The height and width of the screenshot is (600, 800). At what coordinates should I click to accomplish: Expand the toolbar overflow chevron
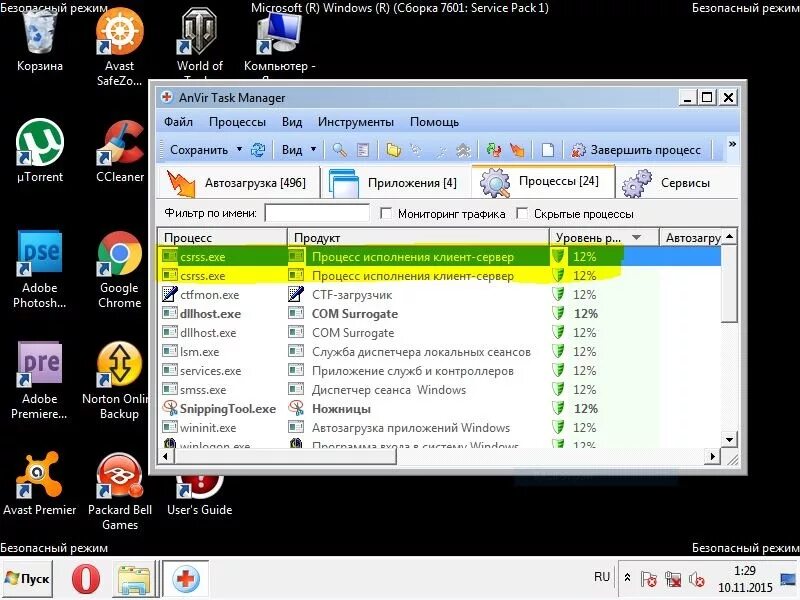point(732,144)
